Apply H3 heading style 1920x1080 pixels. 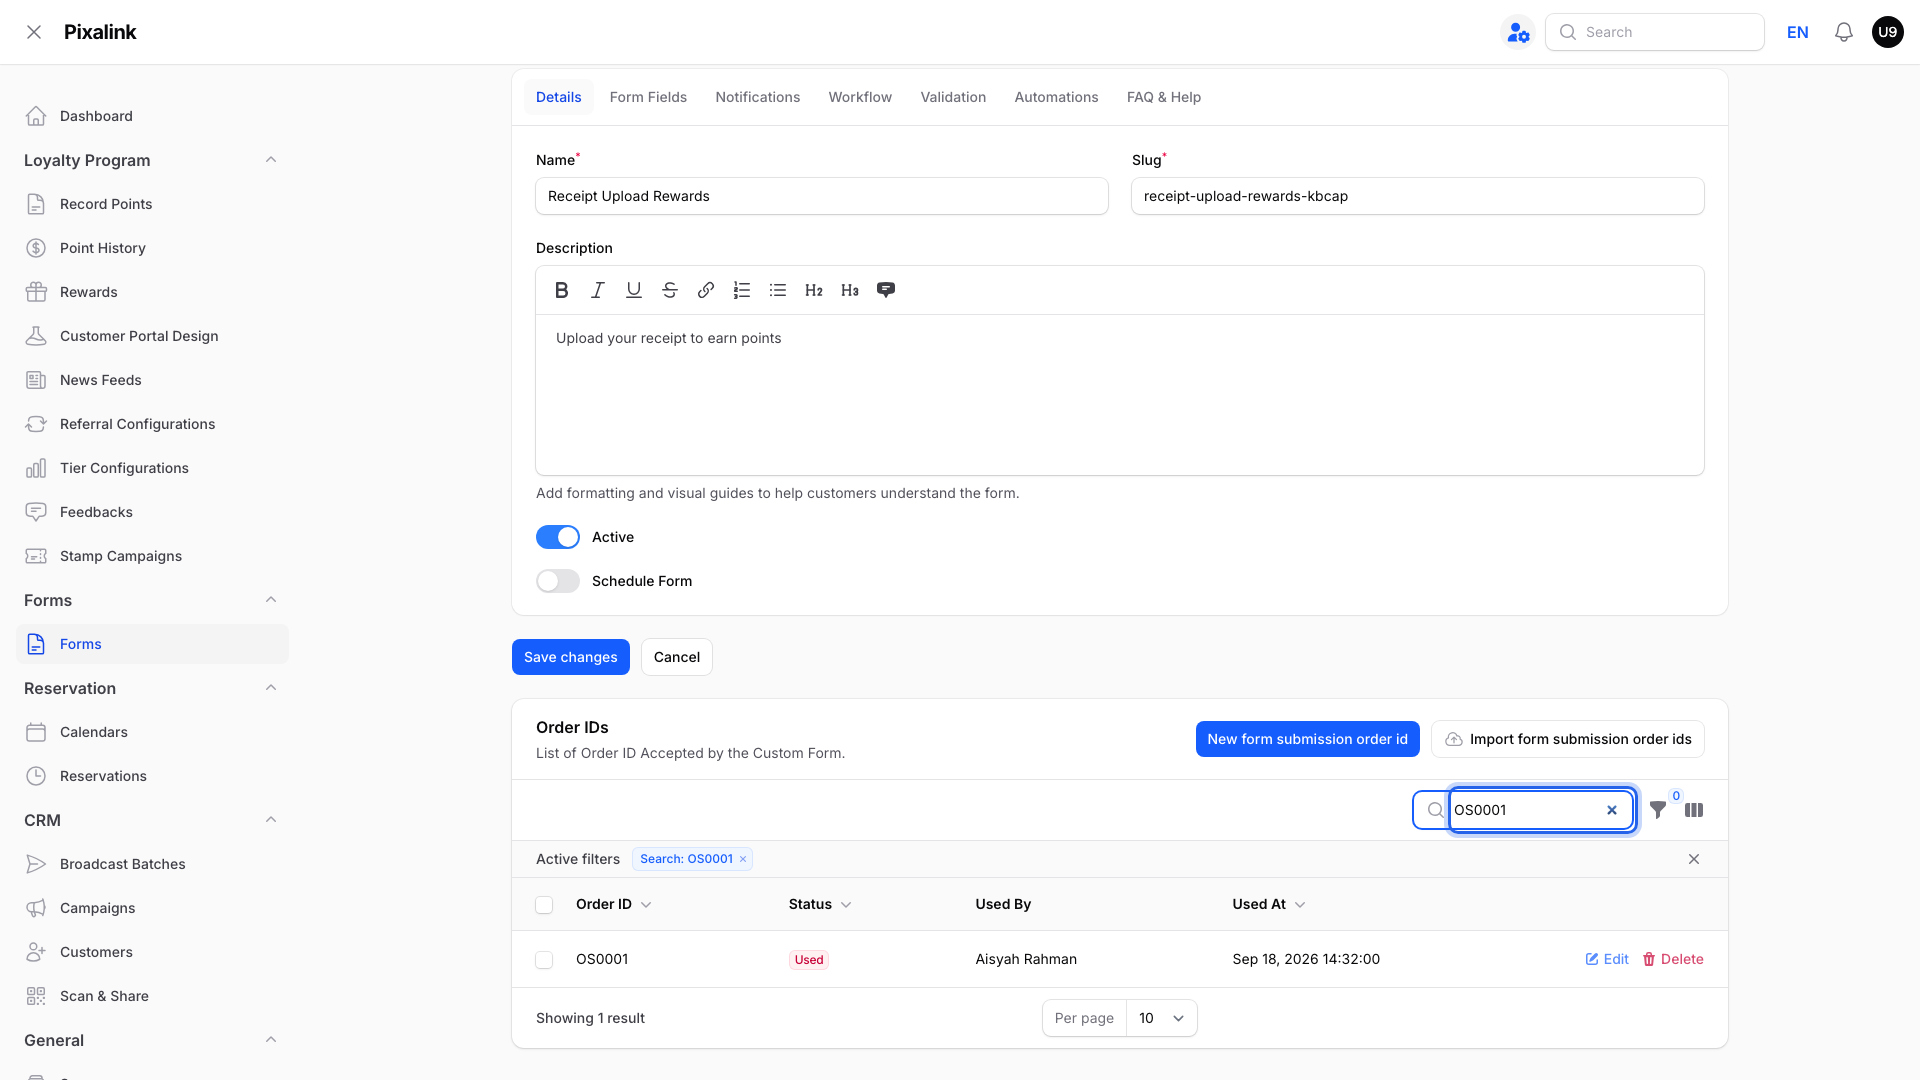pyautogui.click(x=849, y=290)
